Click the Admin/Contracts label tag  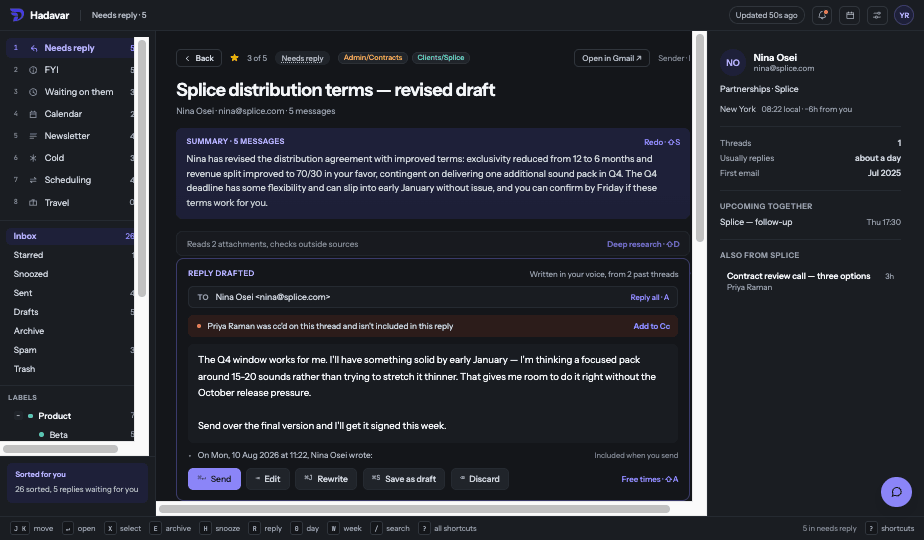[372, 58]
